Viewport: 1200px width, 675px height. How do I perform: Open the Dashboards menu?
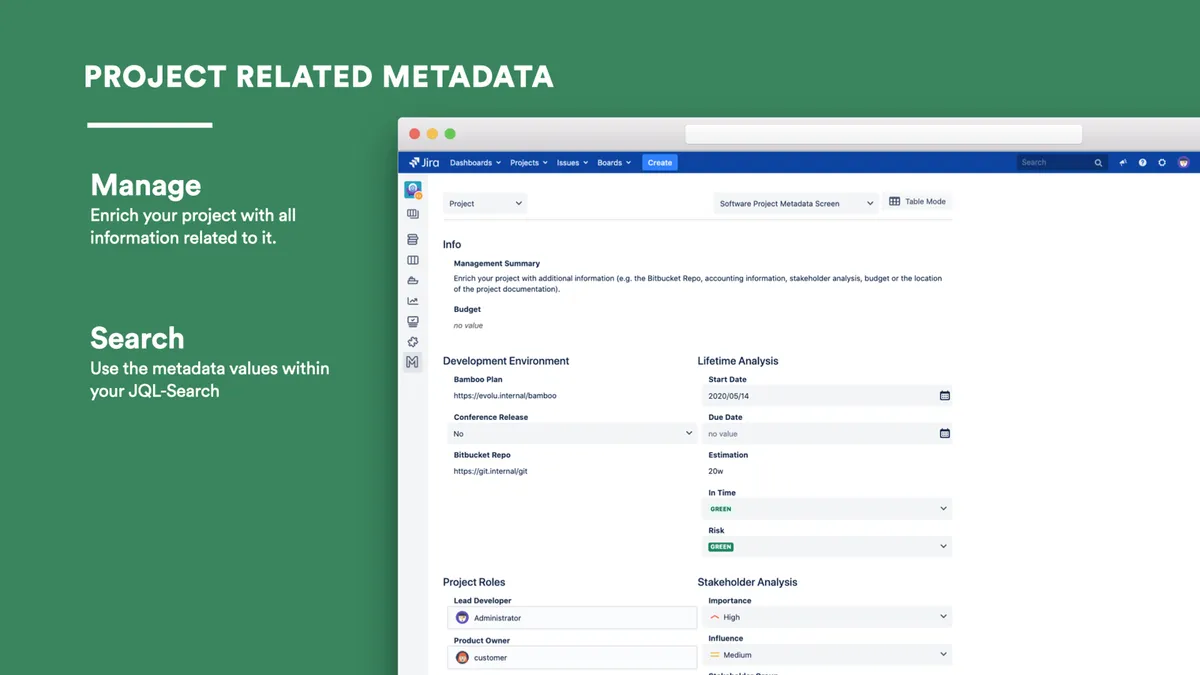click(x=475, y=162)
